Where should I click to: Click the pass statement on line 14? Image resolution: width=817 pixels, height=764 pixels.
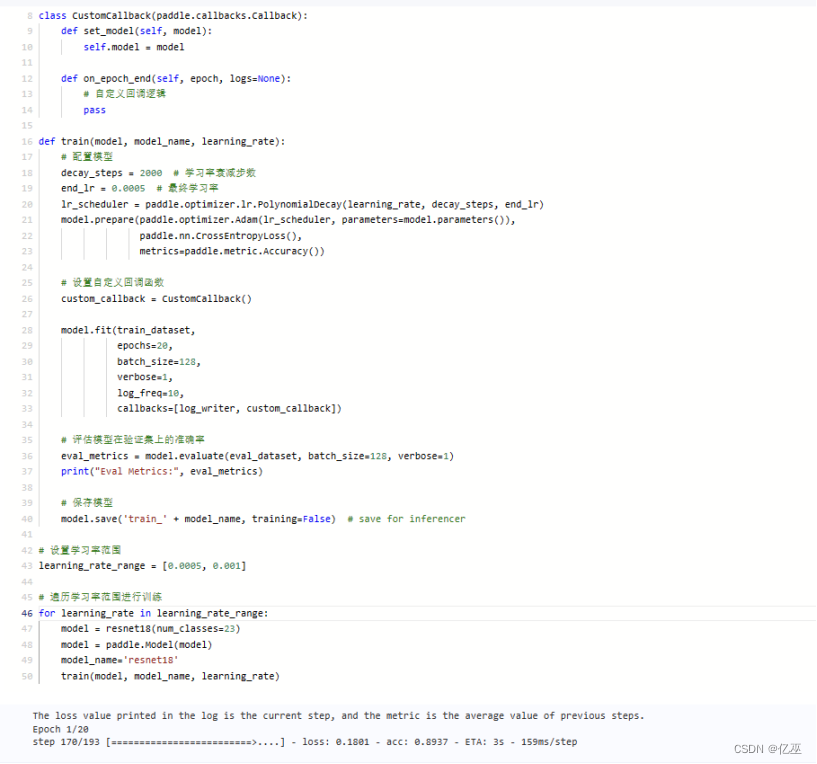click(x=95, y=110)
